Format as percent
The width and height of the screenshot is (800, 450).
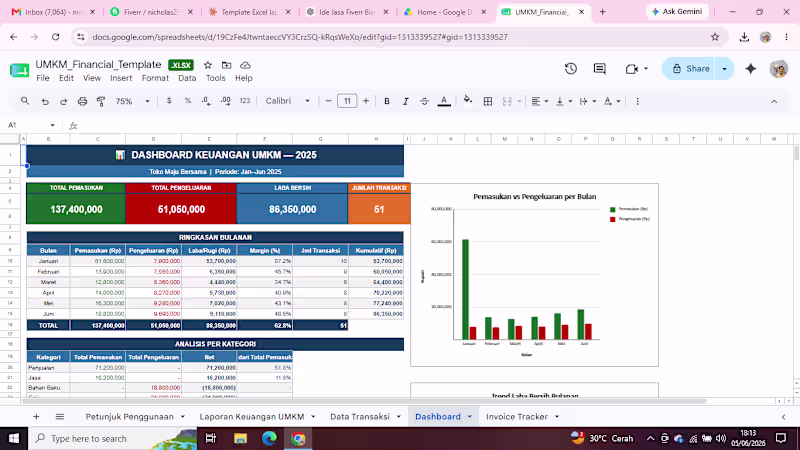188,101
